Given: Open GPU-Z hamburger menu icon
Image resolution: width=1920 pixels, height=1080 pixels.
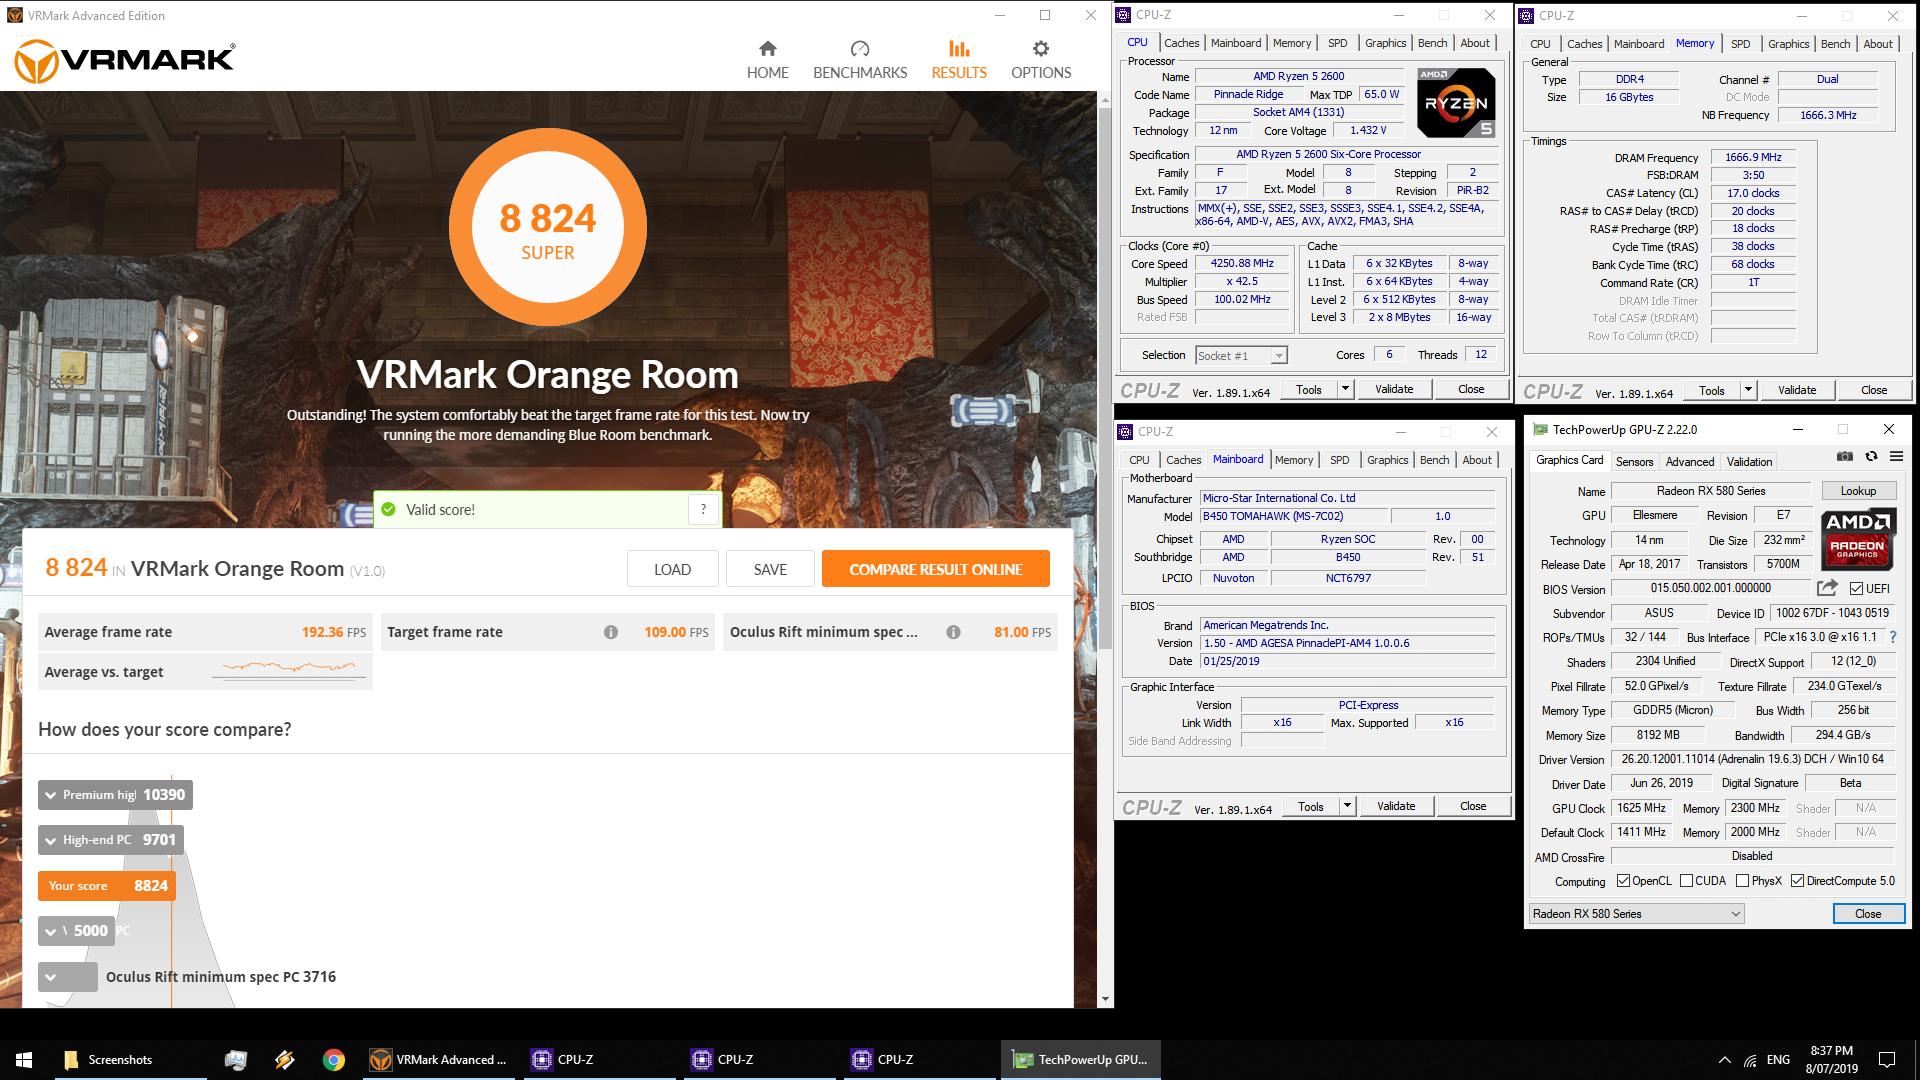Looking at the screenshot, I should click(1896, 456).
